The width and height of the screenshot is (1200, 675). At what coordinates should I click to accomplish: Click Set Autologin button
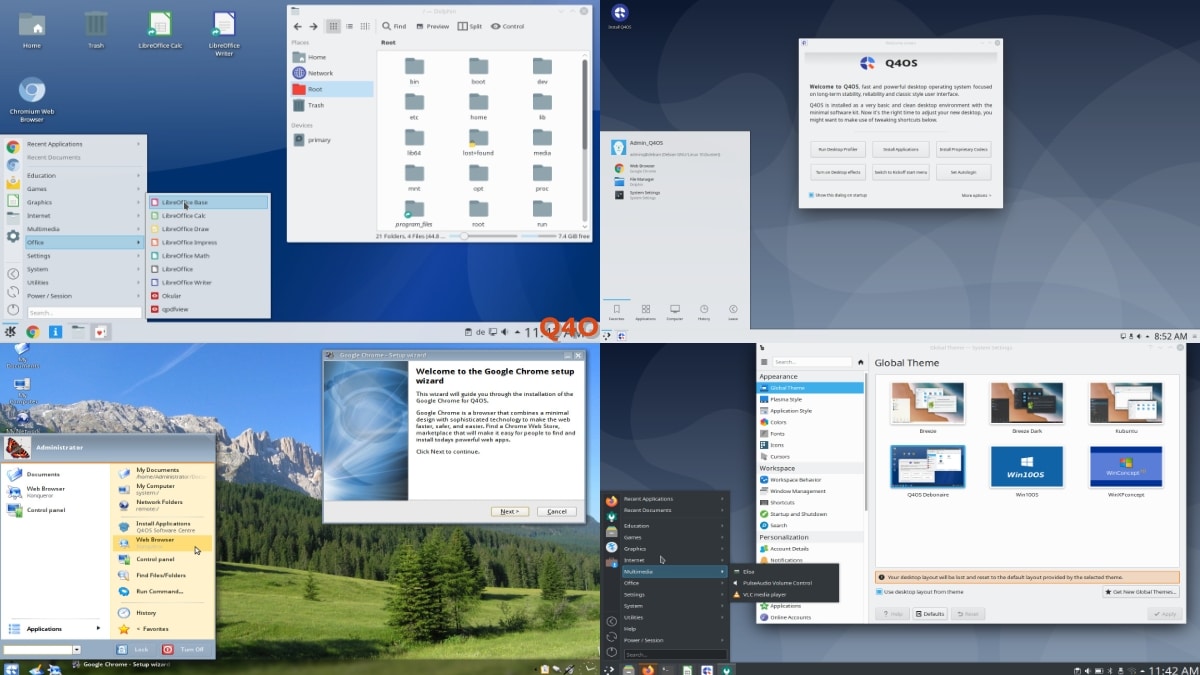pyautogui.click(x=964, y=172)
